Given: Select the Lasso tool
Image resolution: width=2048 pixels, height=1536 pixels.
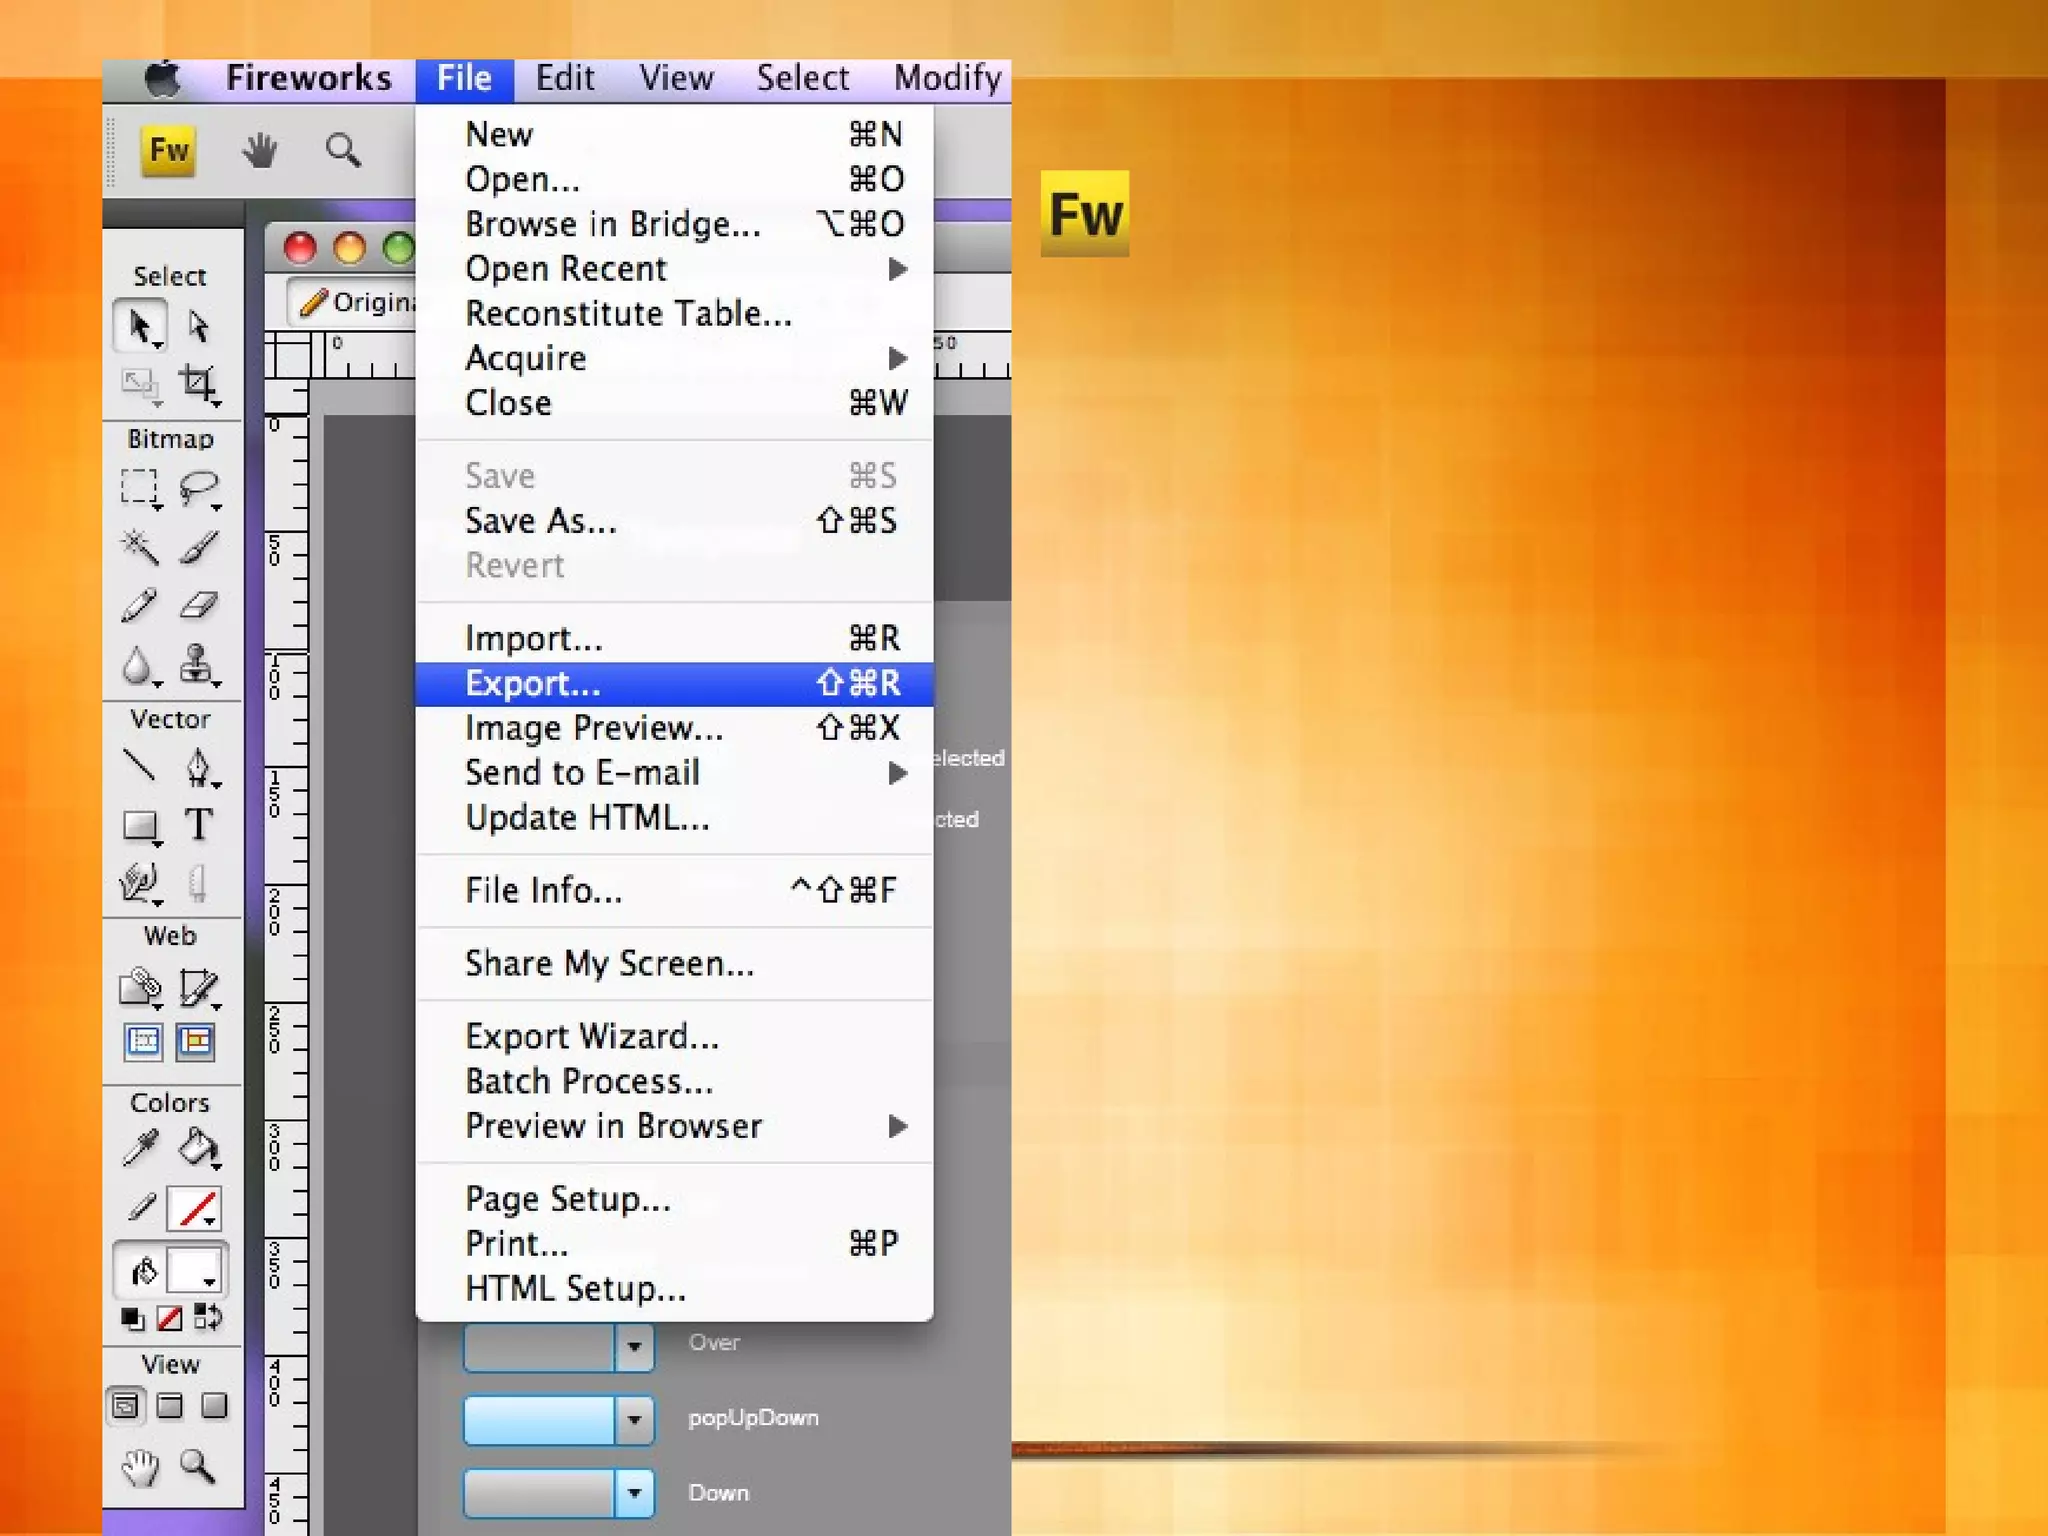Looking at the screenshot, I should tap(198, 488).
